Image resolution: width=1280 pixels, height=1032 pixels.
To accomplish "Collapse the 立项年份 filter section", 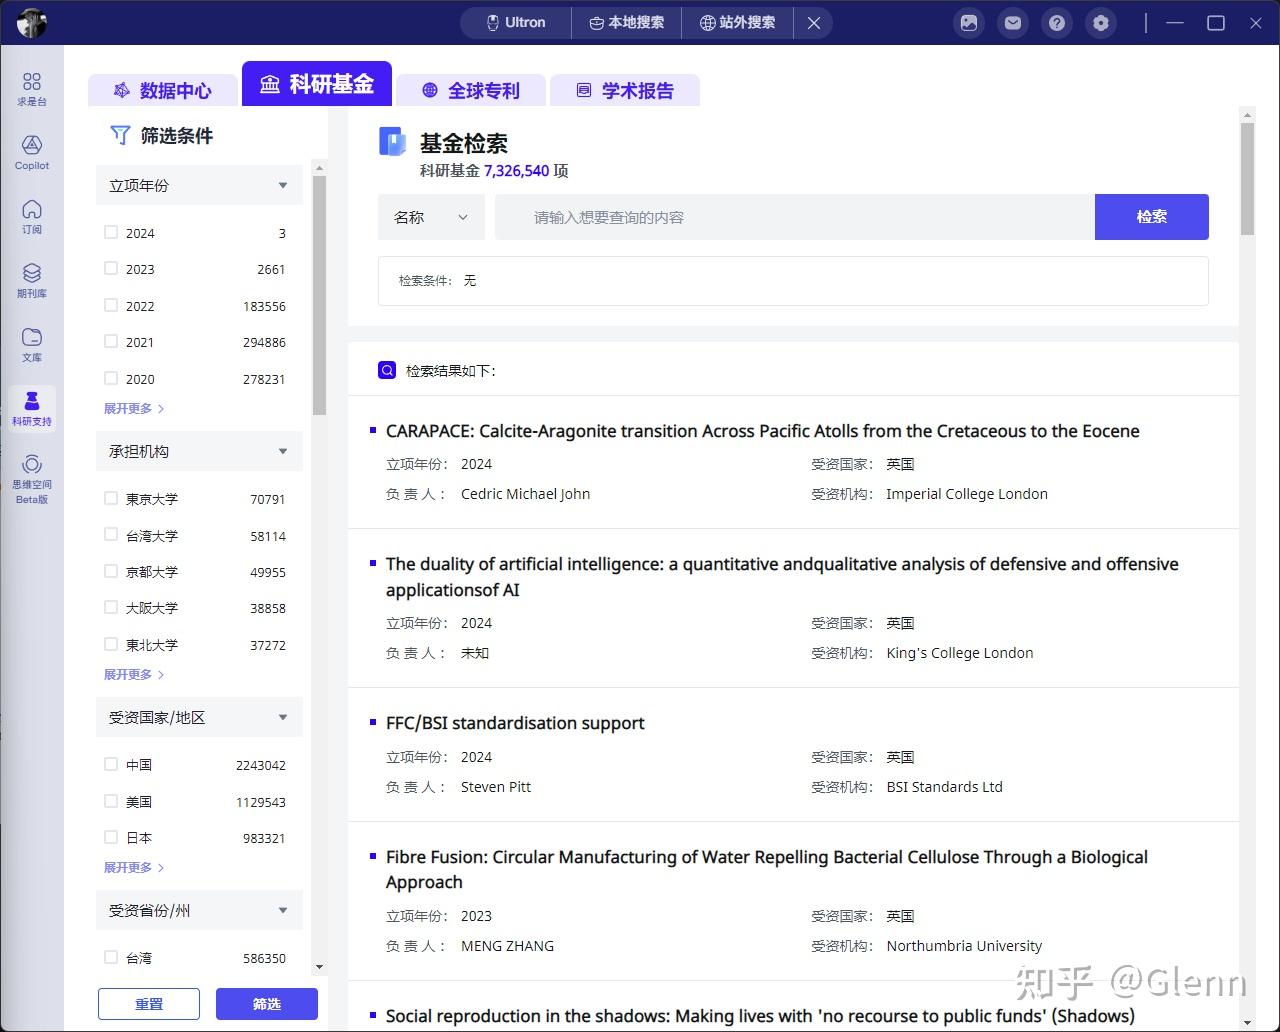I will click(281, 184).
